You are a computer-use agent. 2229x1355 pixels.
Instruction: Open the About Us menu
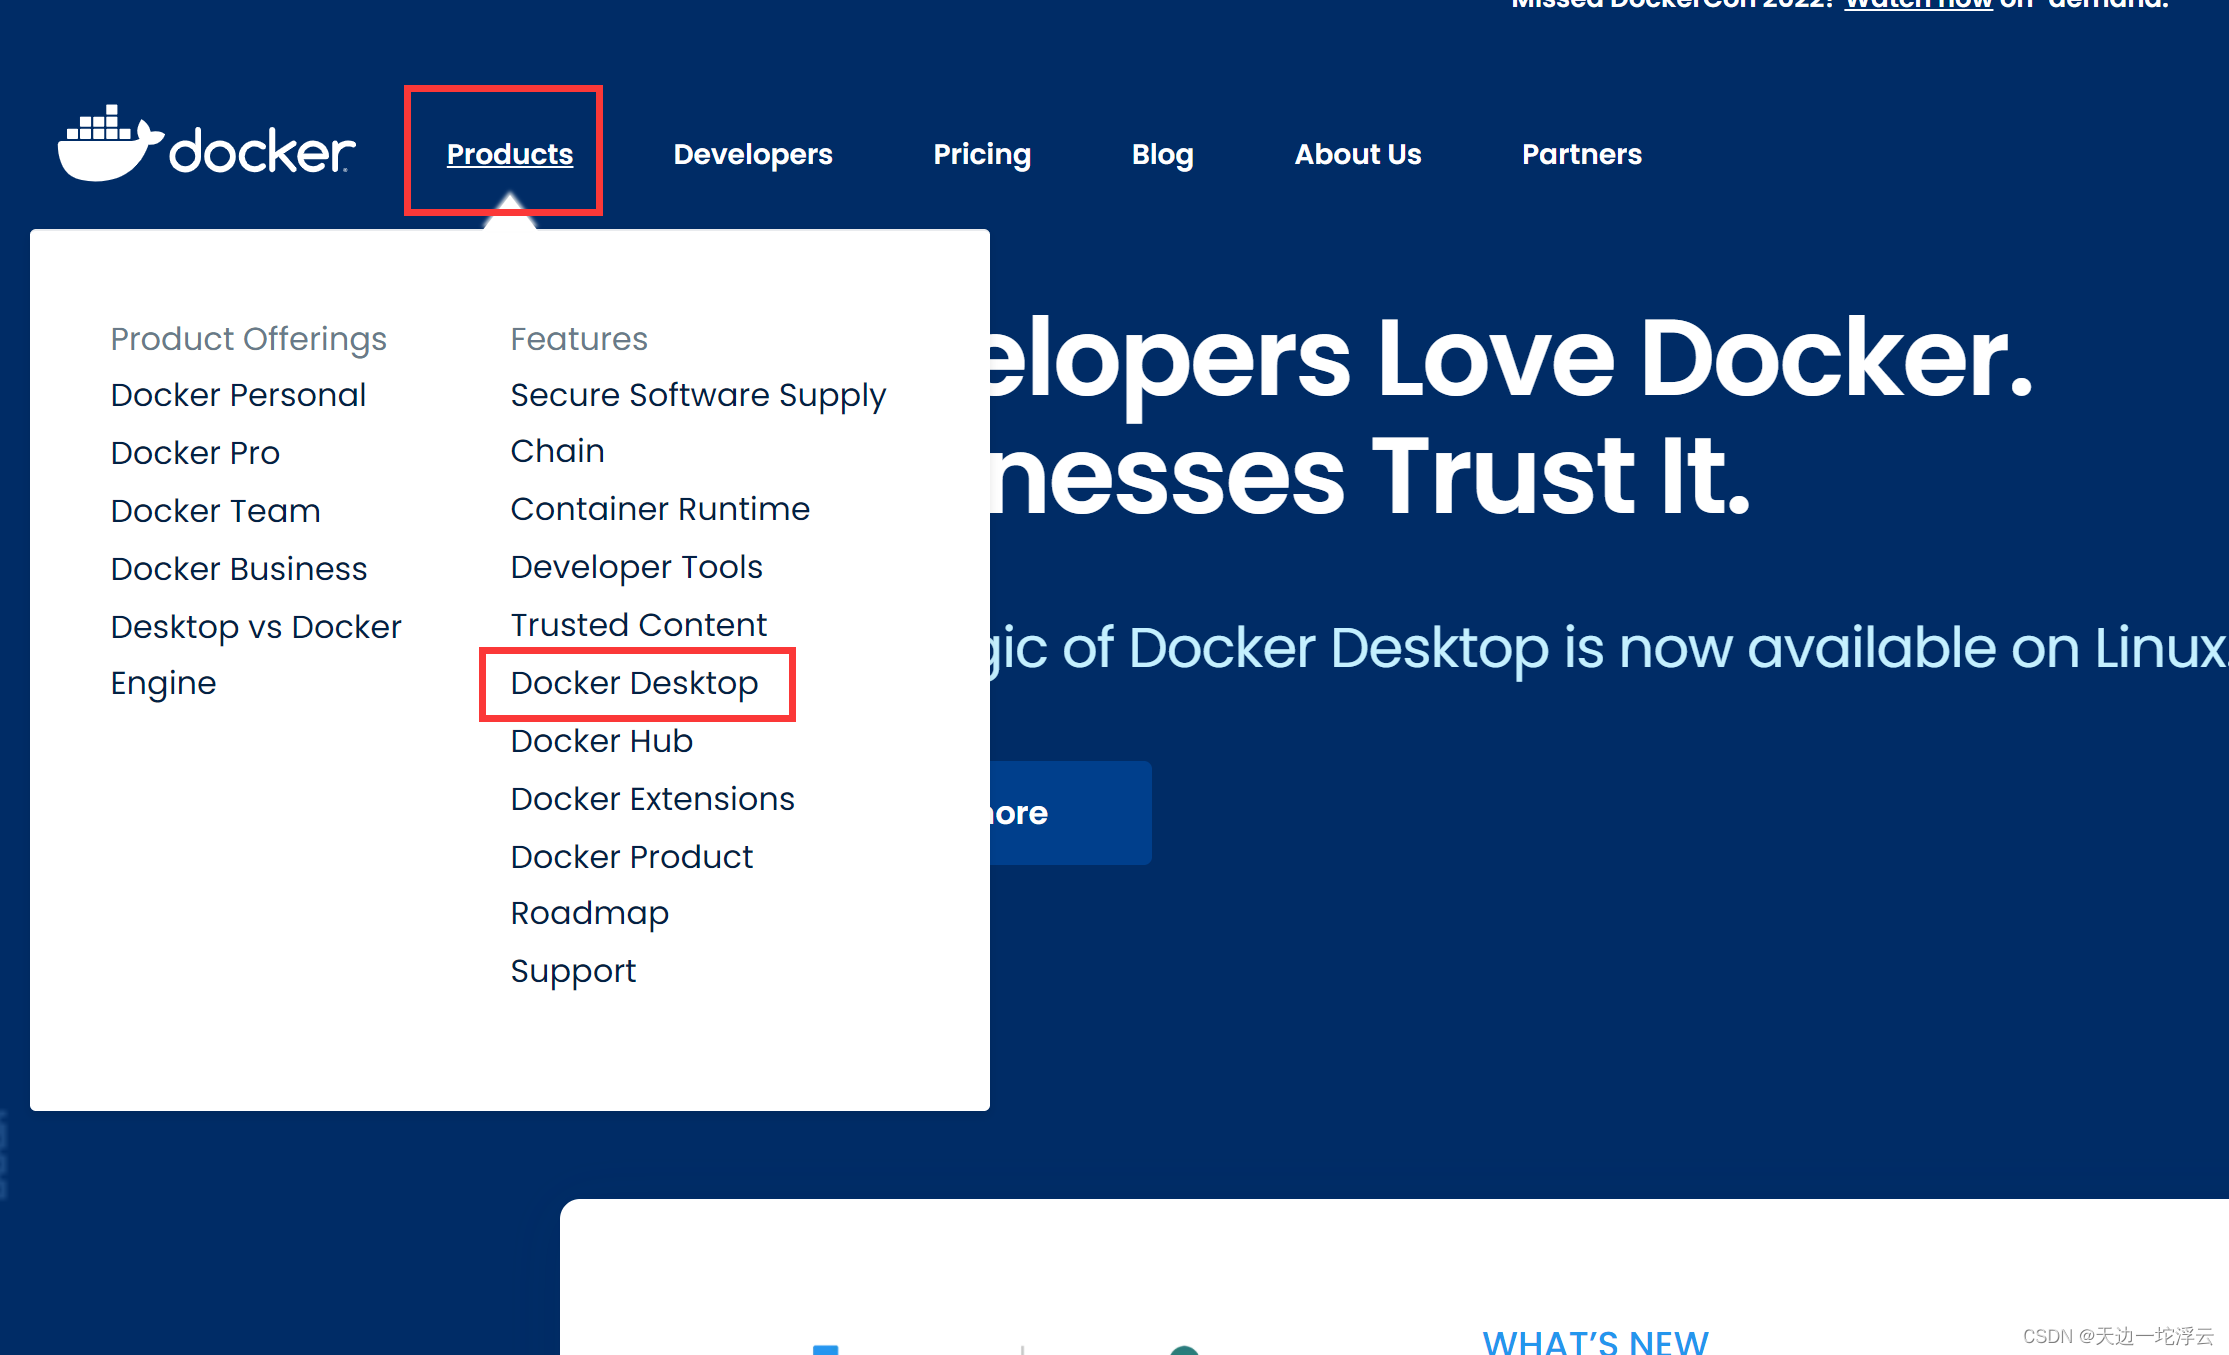coord(1357,154)
